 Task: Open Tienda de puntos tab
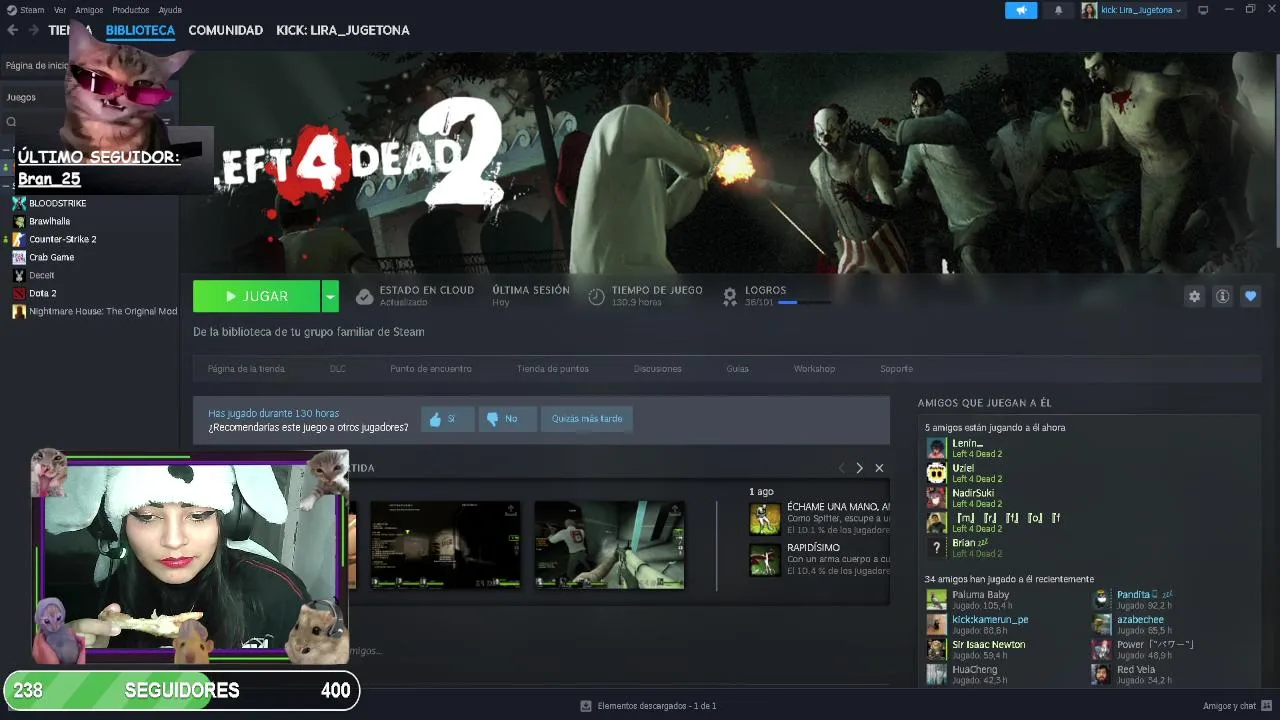[x=553, y=369]
